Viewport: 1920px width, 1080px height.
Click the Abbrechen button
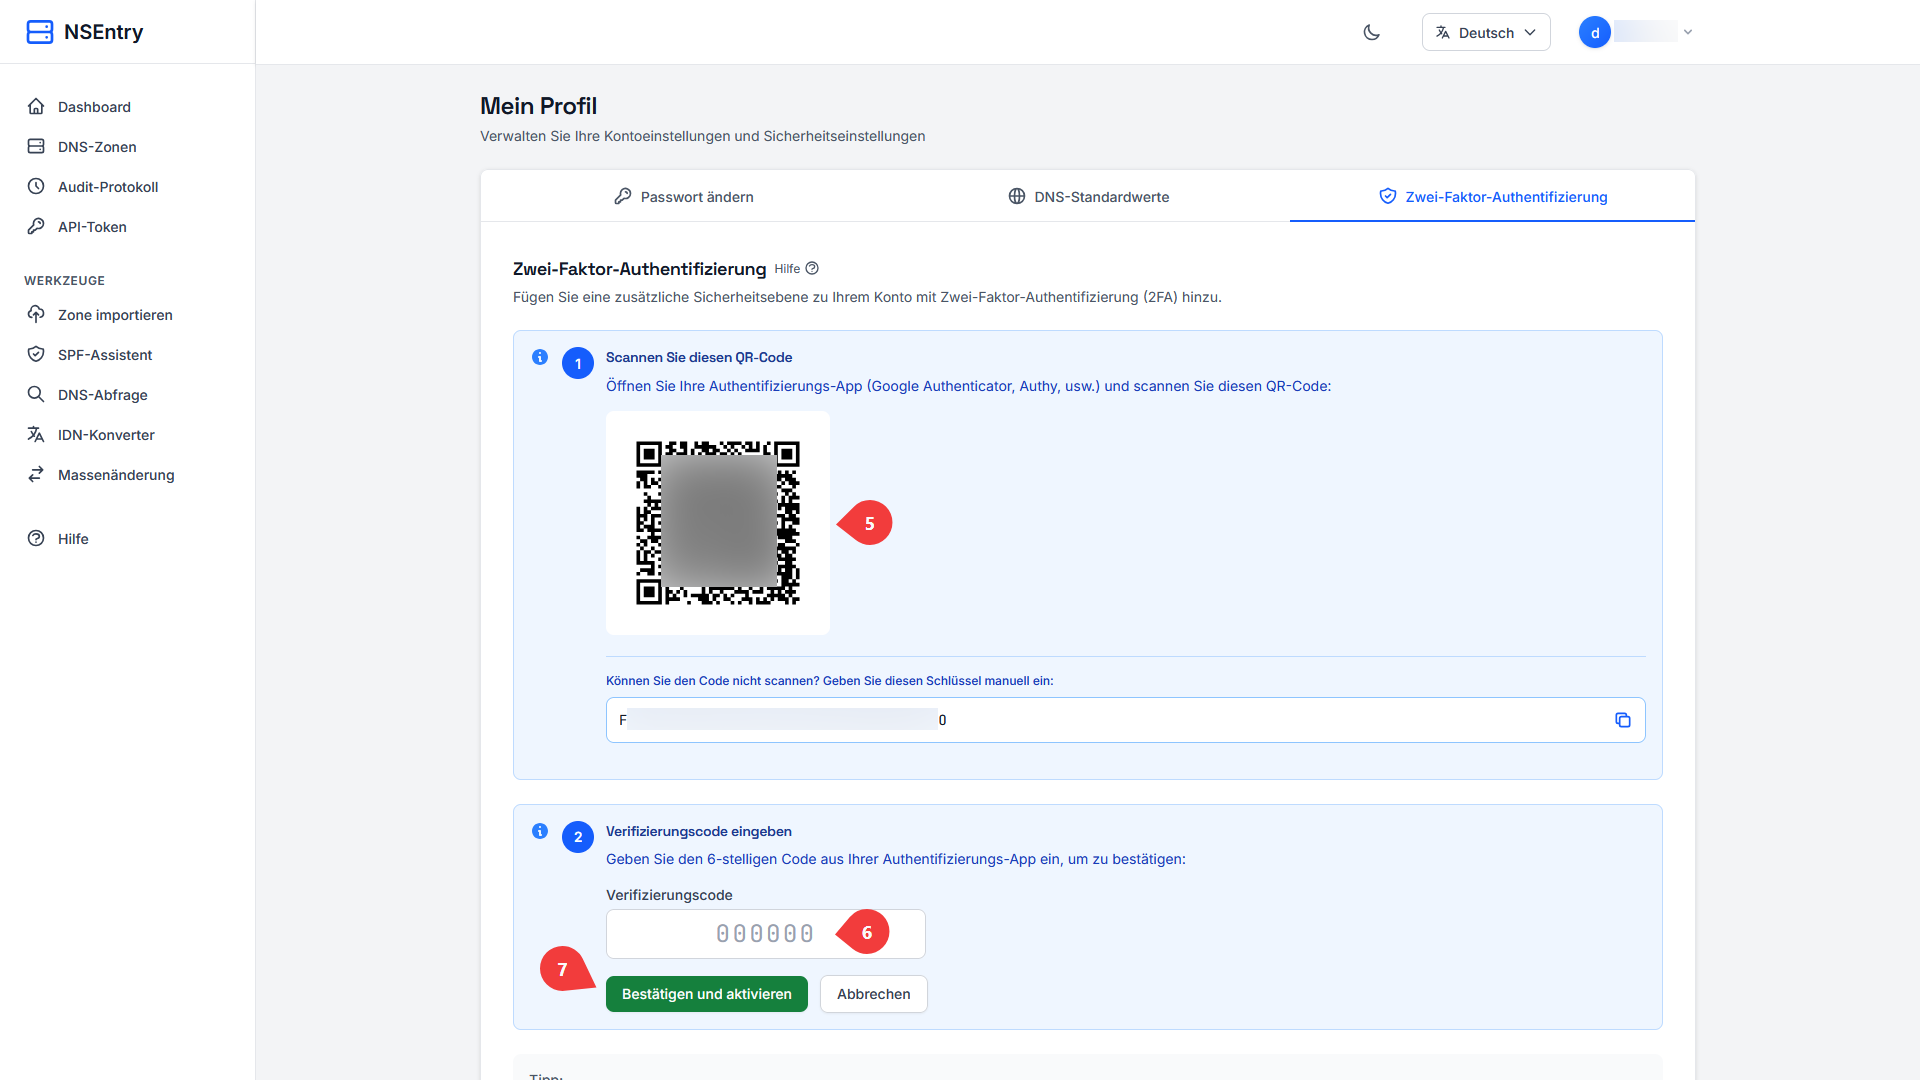click(x=873, y=994)
